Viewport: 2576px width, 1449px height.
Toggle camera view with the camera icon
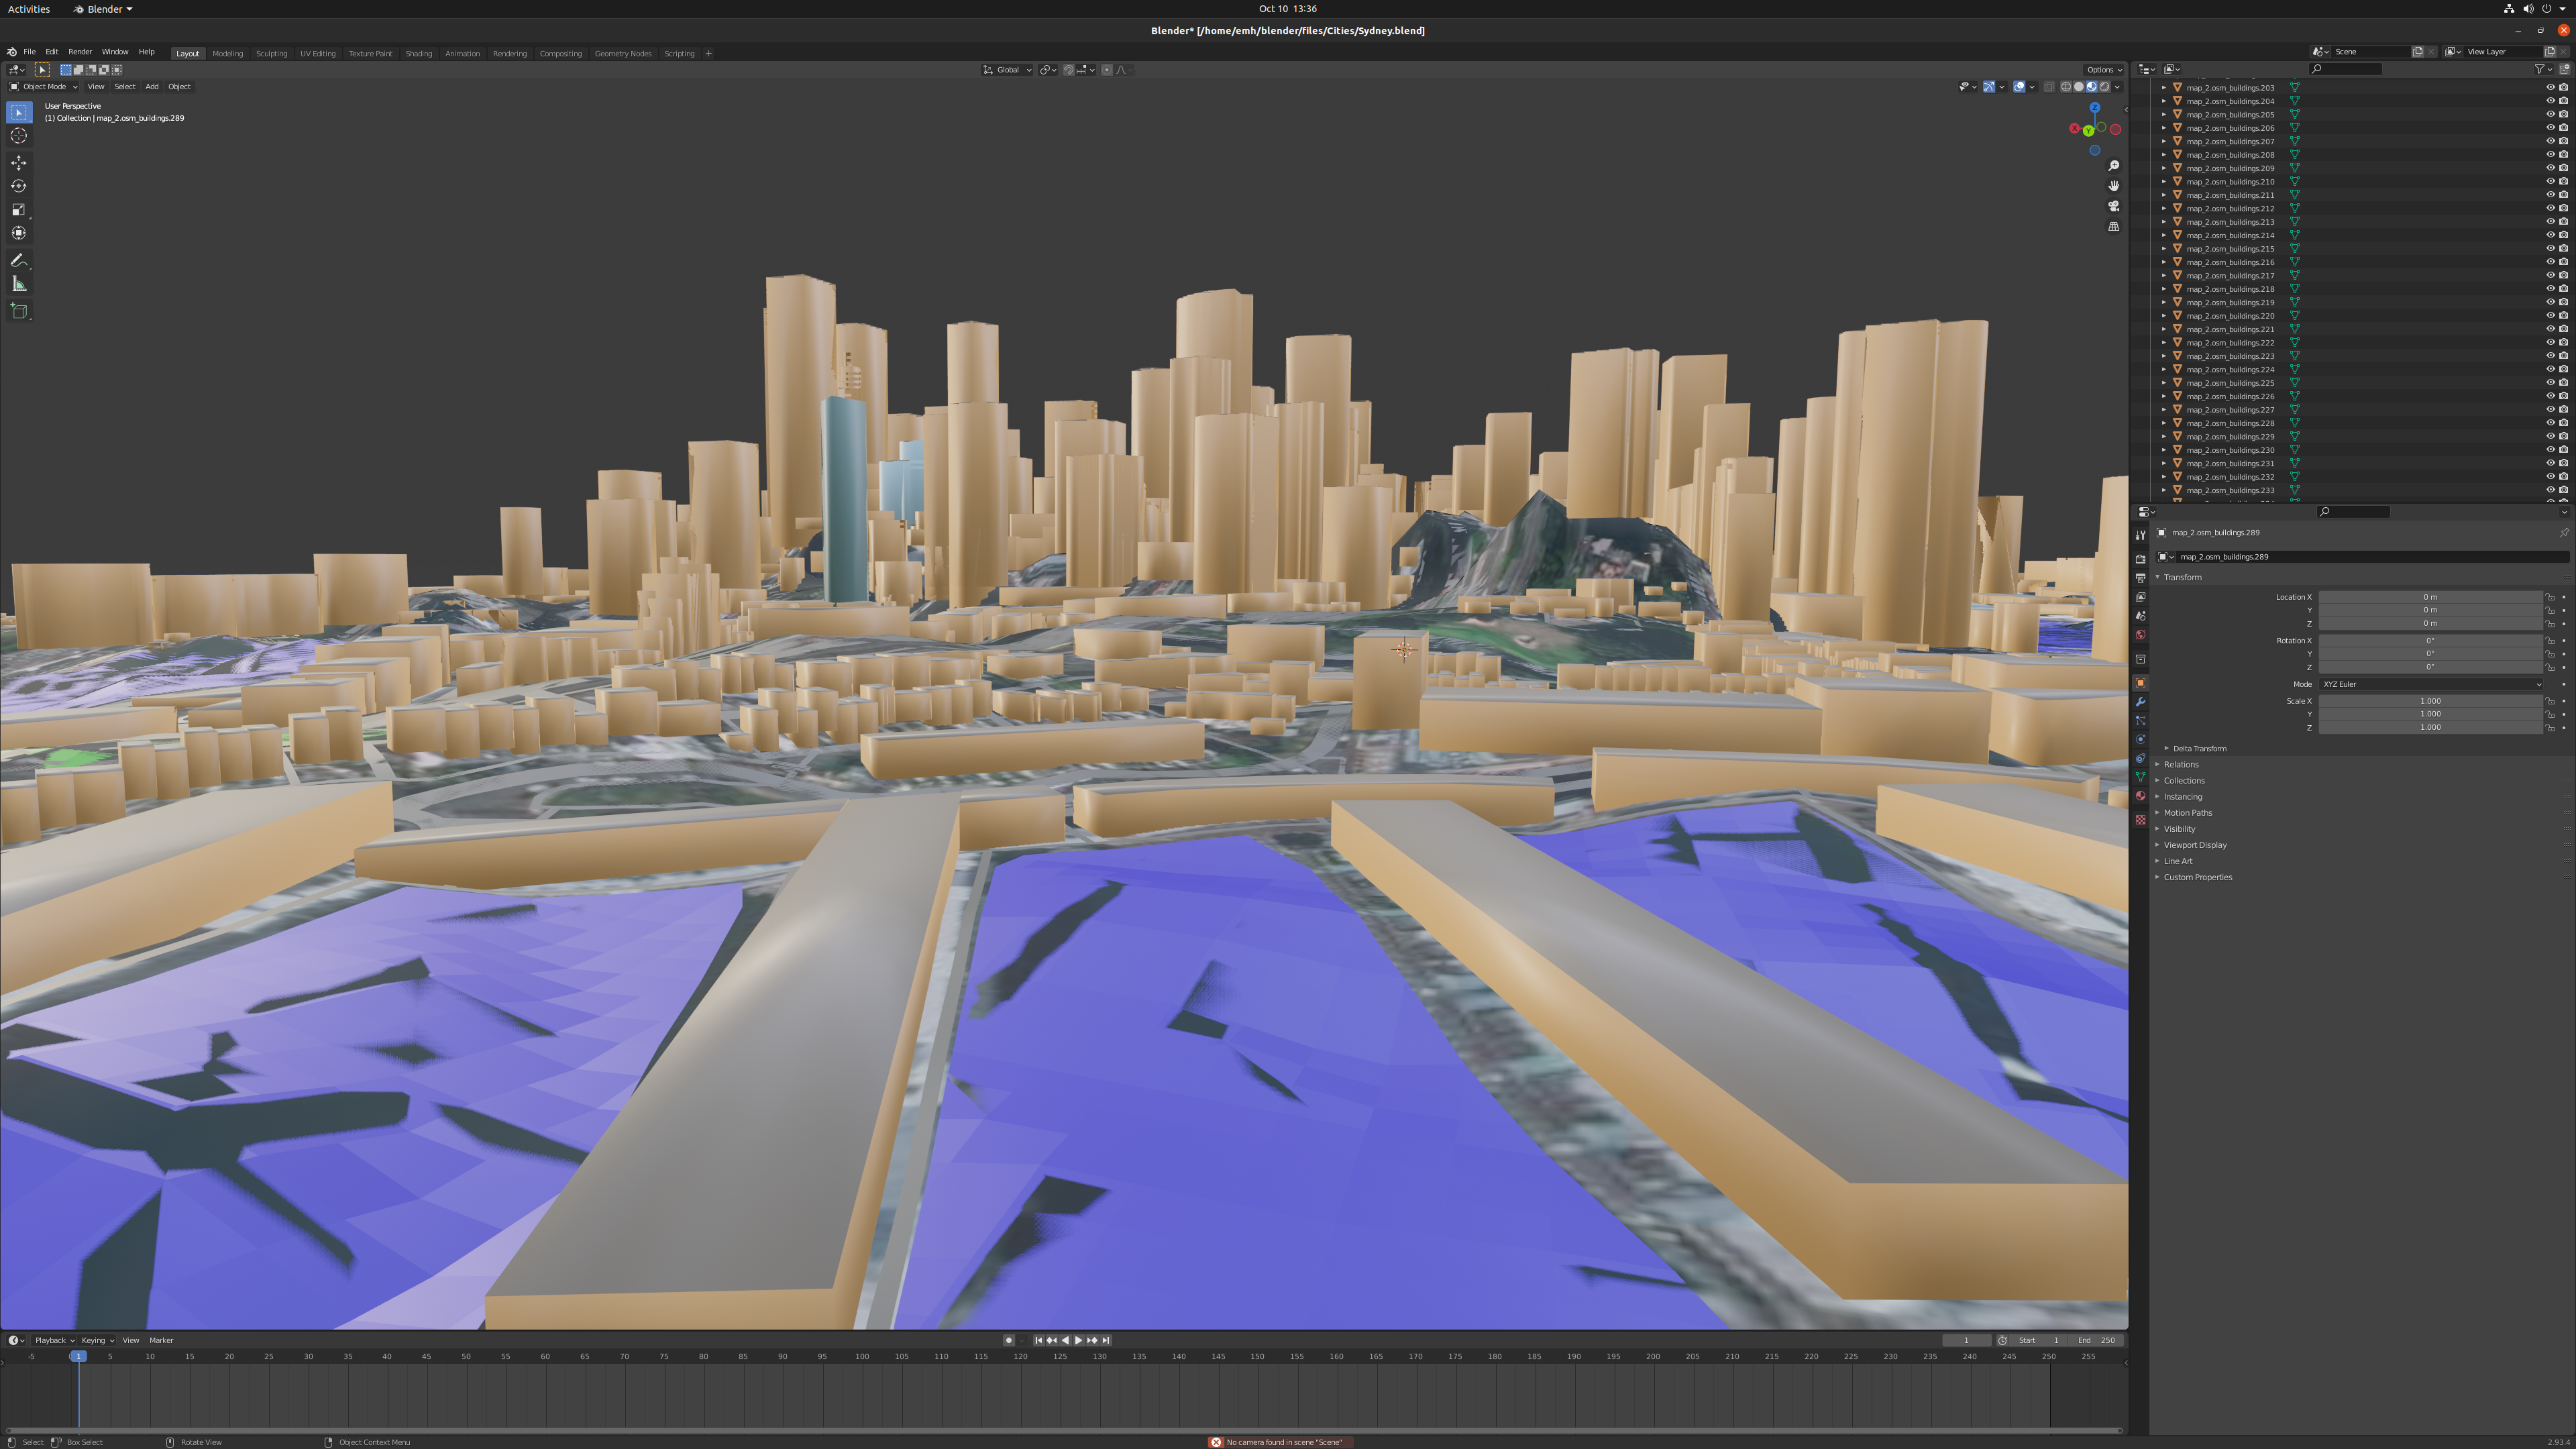pos(2113,206)
